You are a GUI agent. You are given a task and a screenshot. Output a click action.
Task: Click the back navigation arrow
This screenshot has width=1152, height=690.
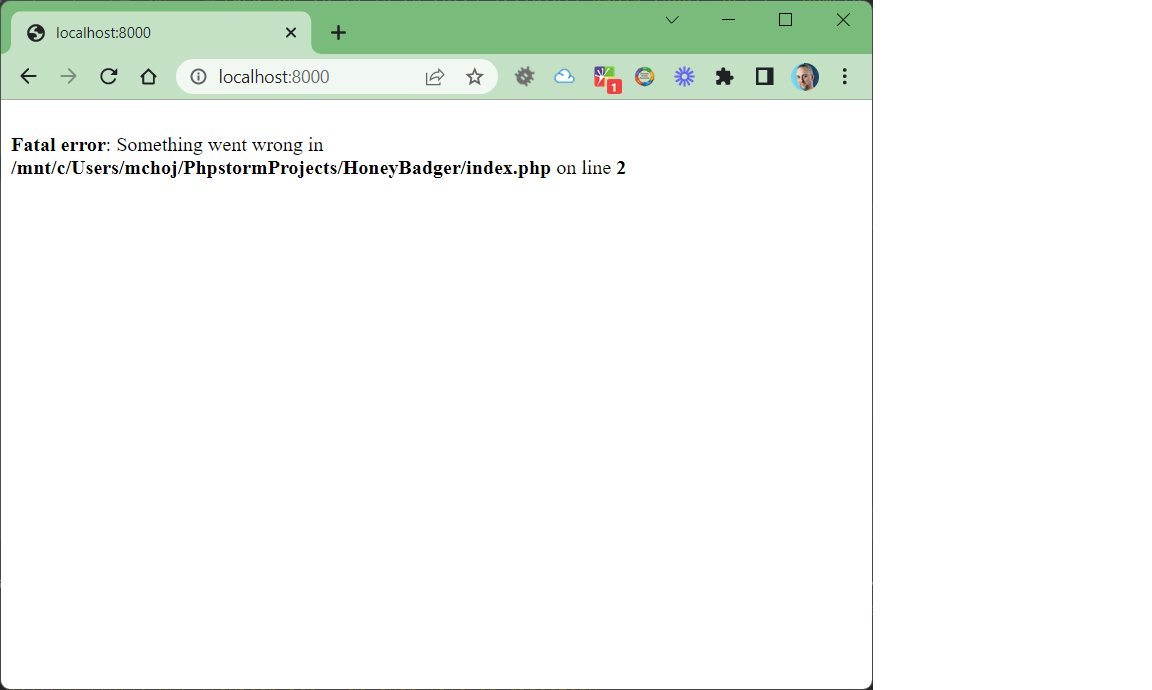click(x=28, y=76)
